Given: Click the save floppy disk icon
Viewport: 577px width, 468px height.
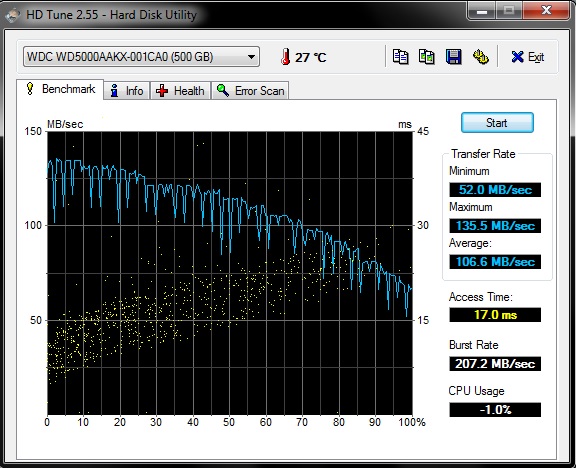Looking at the screenshot, I should coord(453,57).
